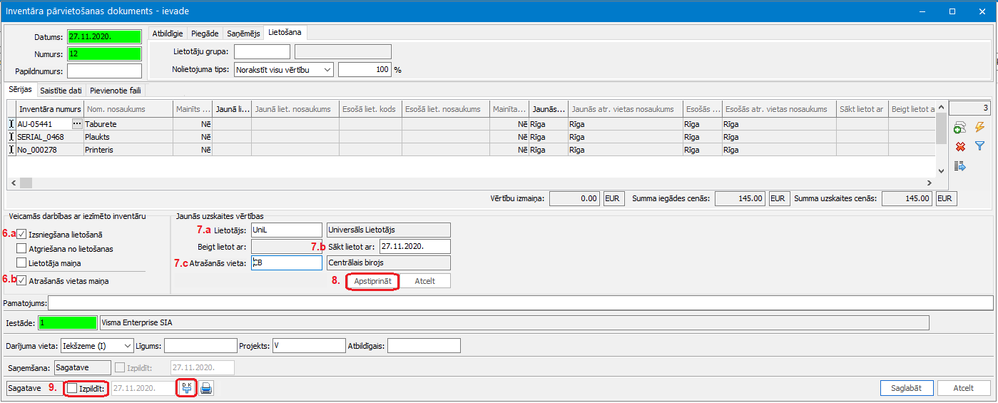Uncheck Izsniegšana lietošanā checkbox
998x403 pixels.
pos(21,234)
